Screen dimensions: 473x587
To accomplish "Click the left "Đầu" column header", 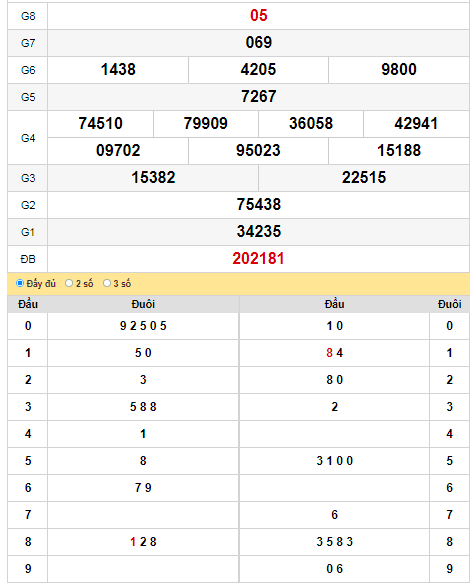I will [x=28, y=304].
